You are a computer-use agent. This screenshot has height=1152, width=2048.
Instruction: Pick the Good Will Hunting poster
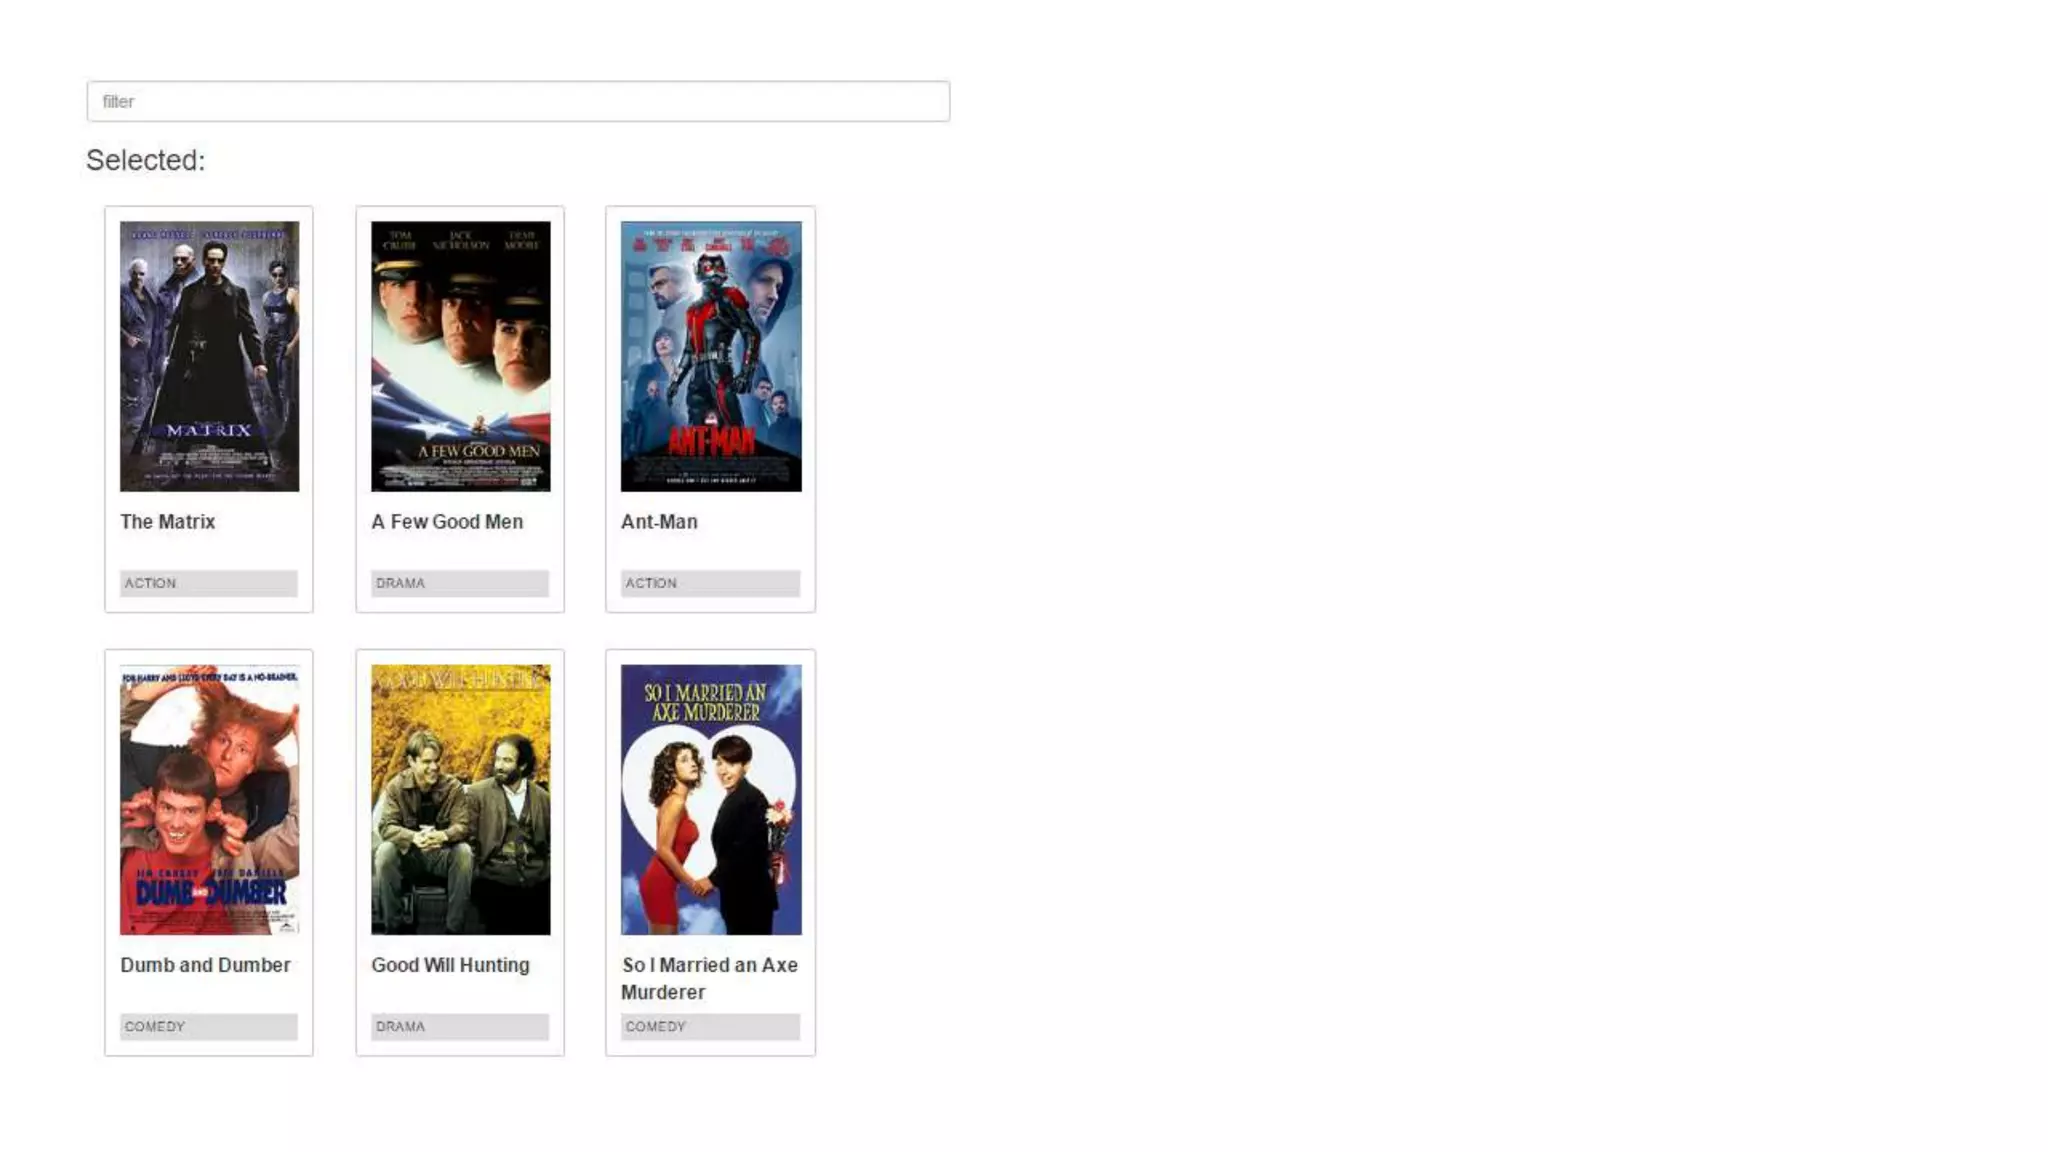point(460,800)
